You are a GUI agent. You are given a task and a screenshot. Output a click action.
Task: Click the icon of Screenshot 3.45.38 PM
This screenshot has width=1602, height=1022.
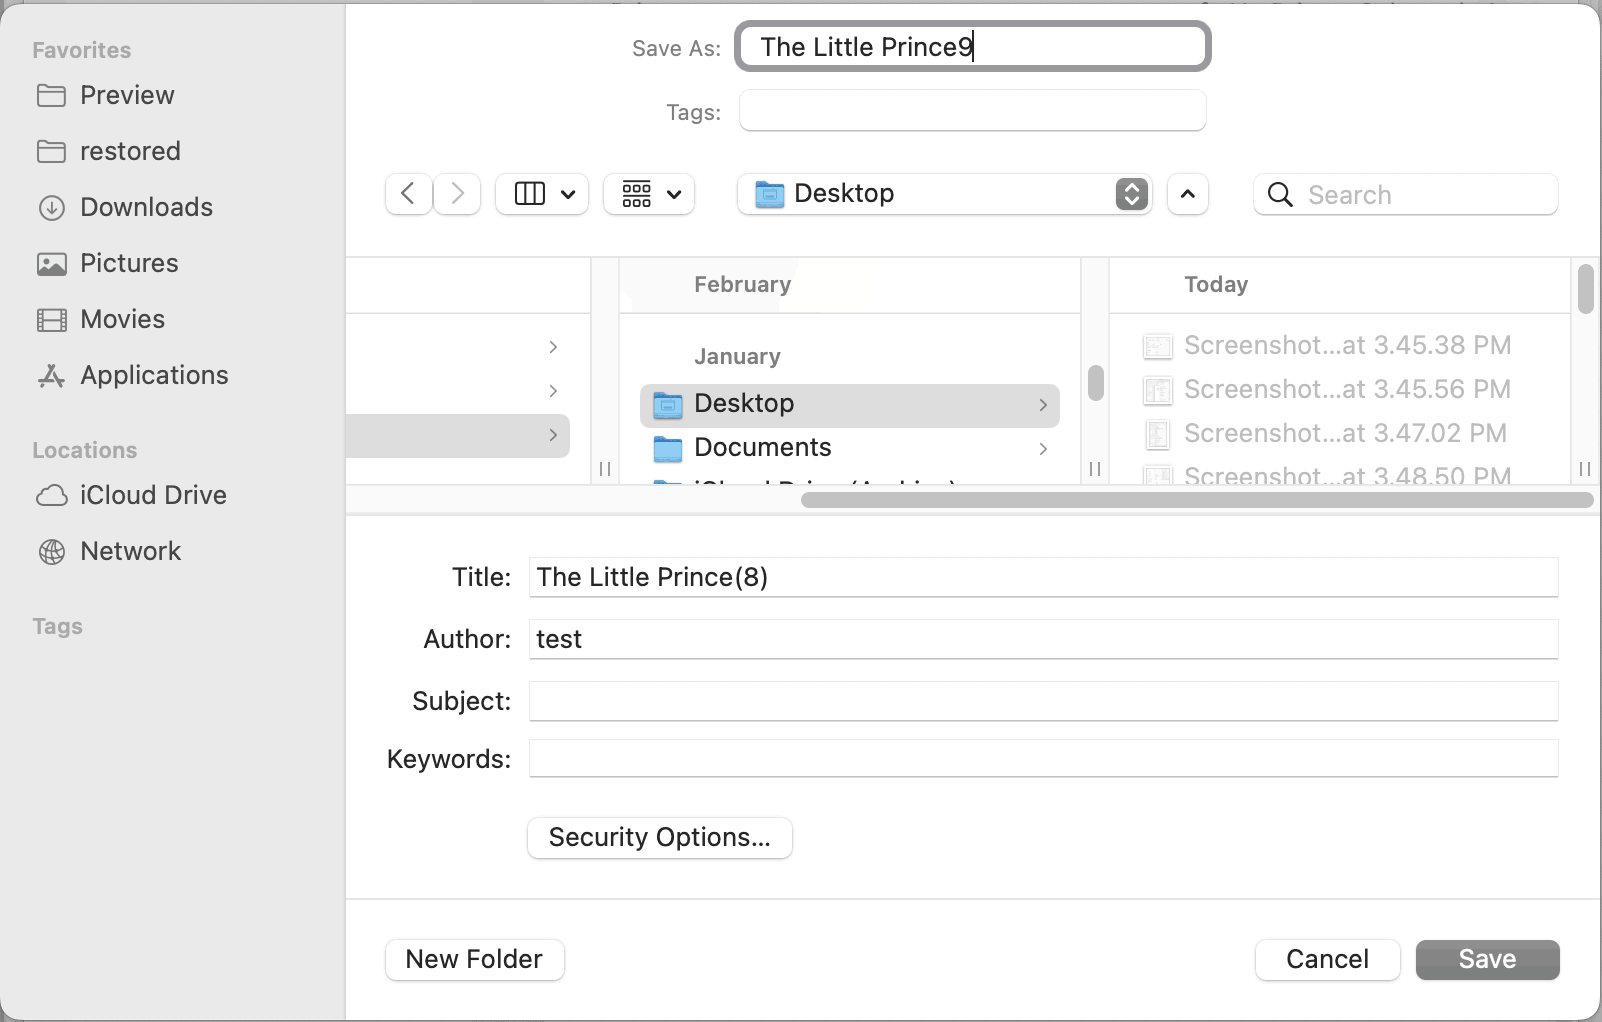(x=1157, y=346)
